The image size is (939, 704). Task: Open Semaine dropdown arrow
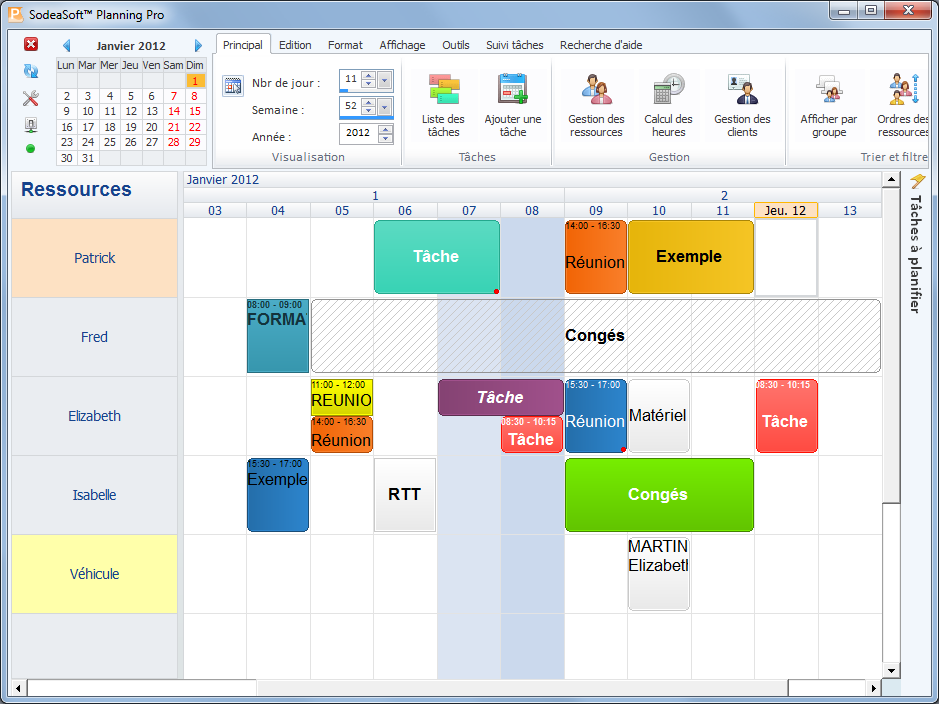[385, 107]
